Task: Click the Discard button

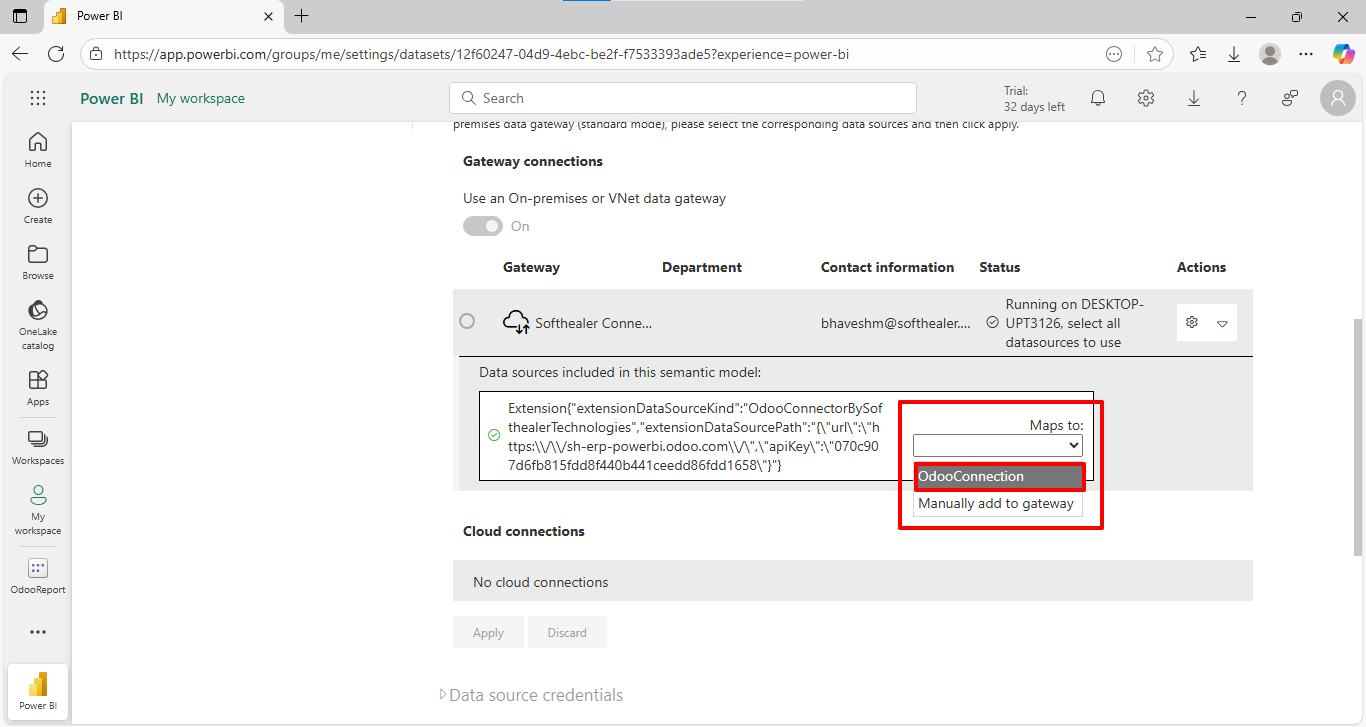Action: coord(567,632)
